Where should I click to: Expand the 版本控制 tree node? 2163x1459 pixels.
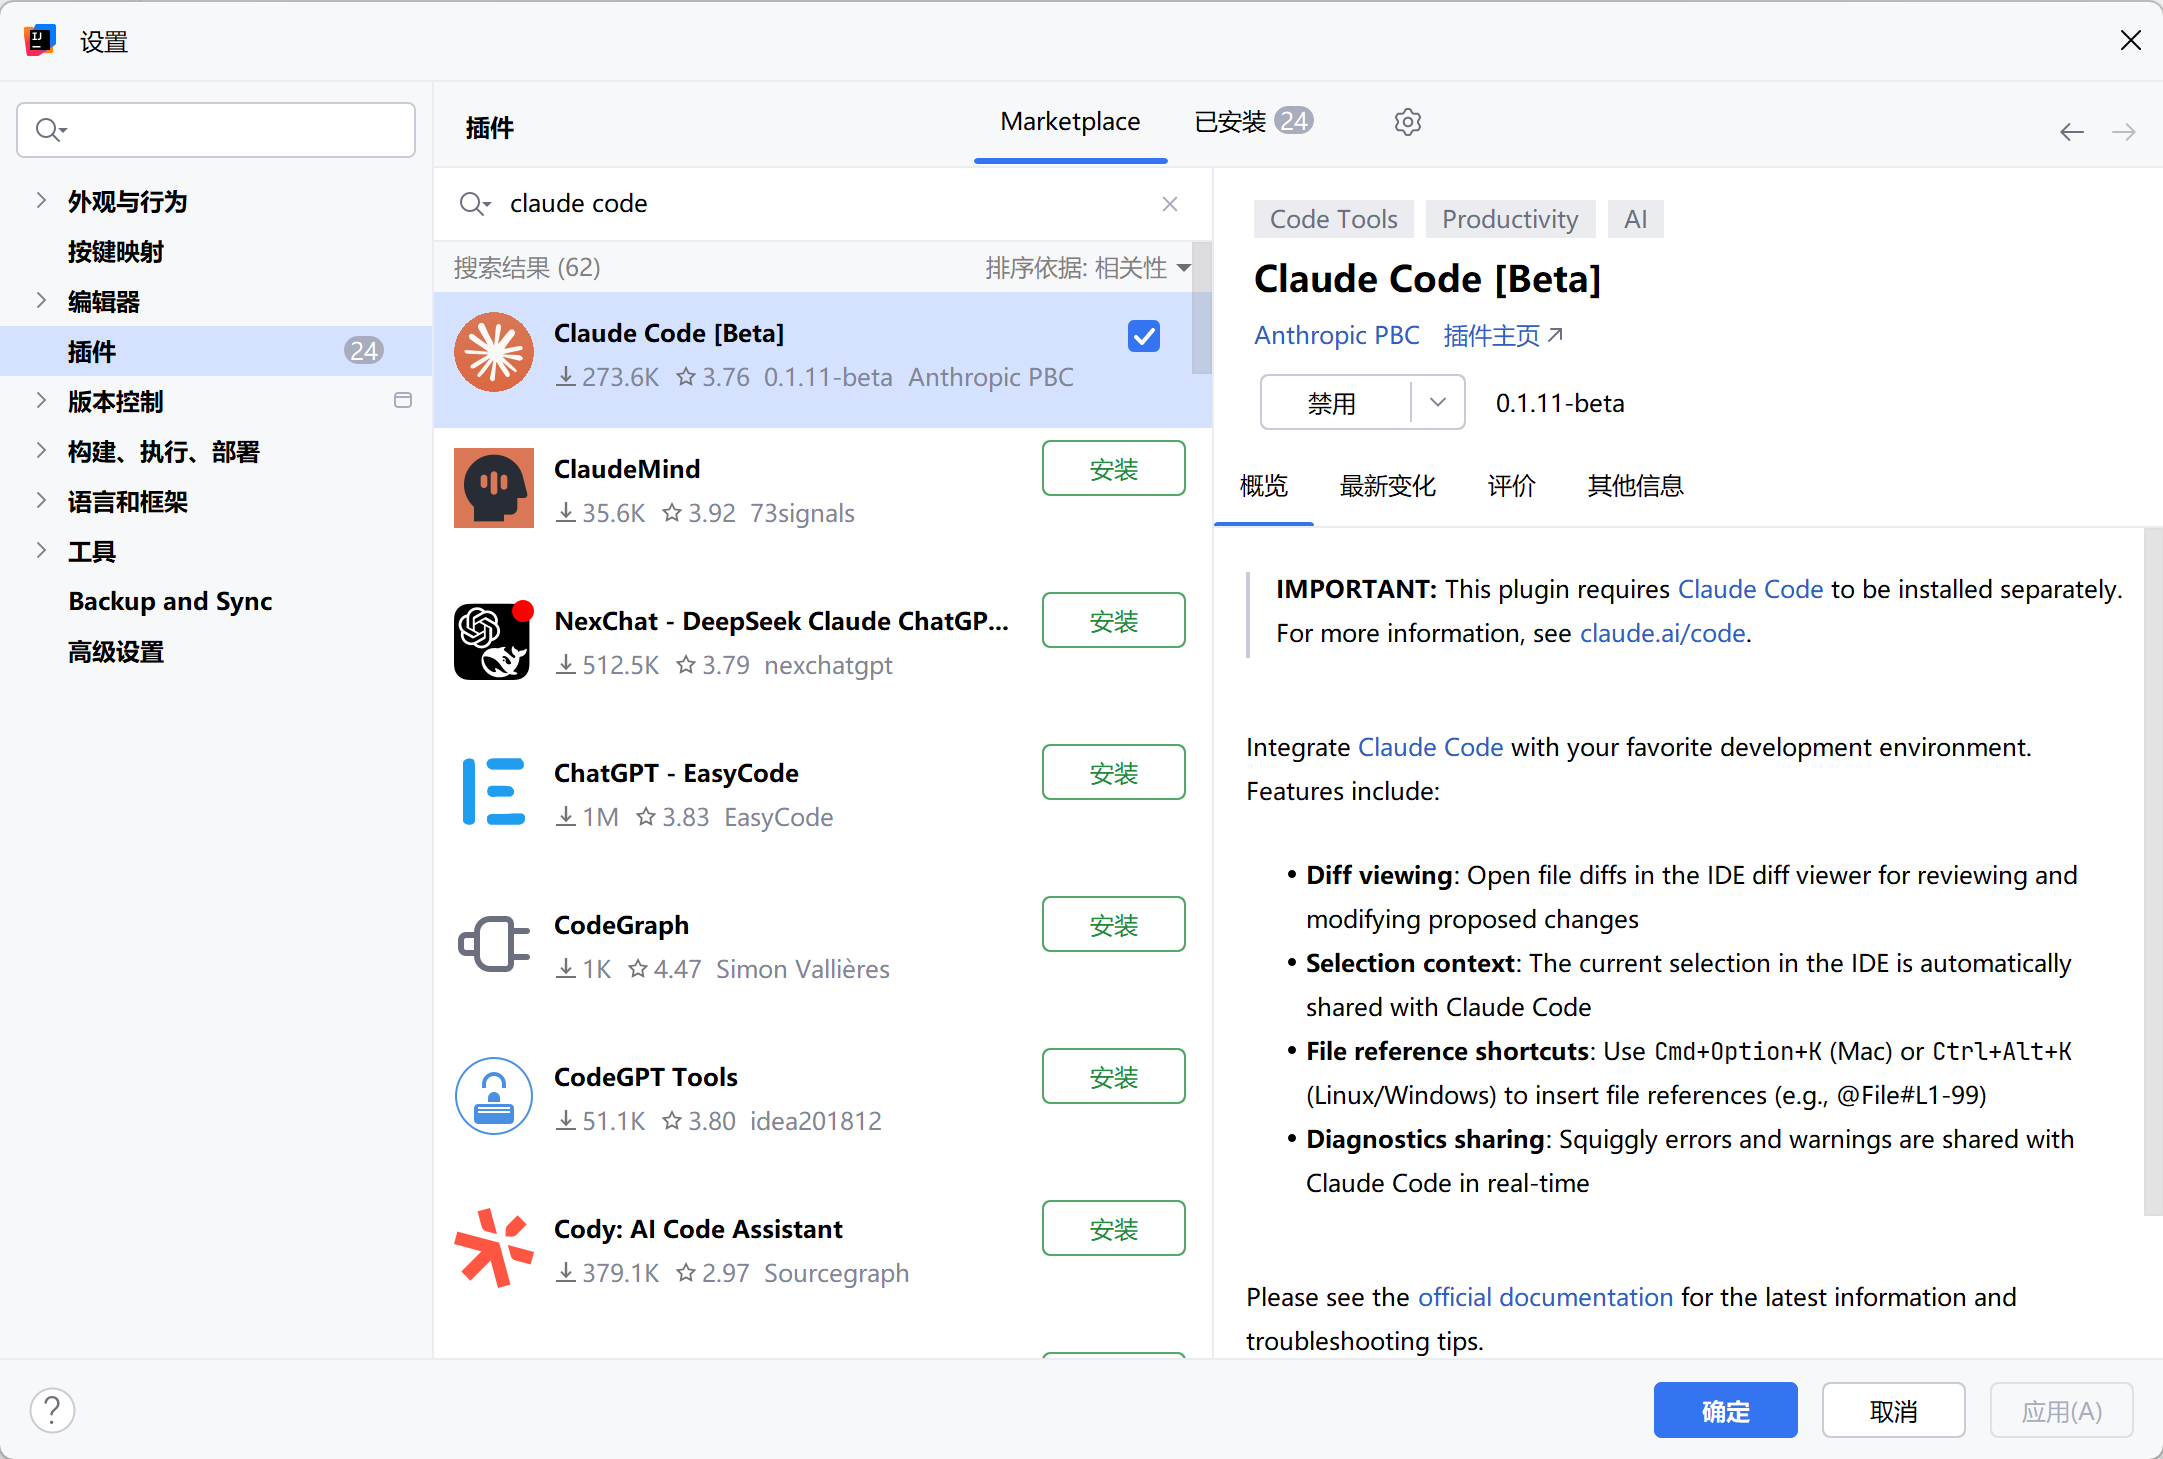pyautogui.click(x=41, y=401)
